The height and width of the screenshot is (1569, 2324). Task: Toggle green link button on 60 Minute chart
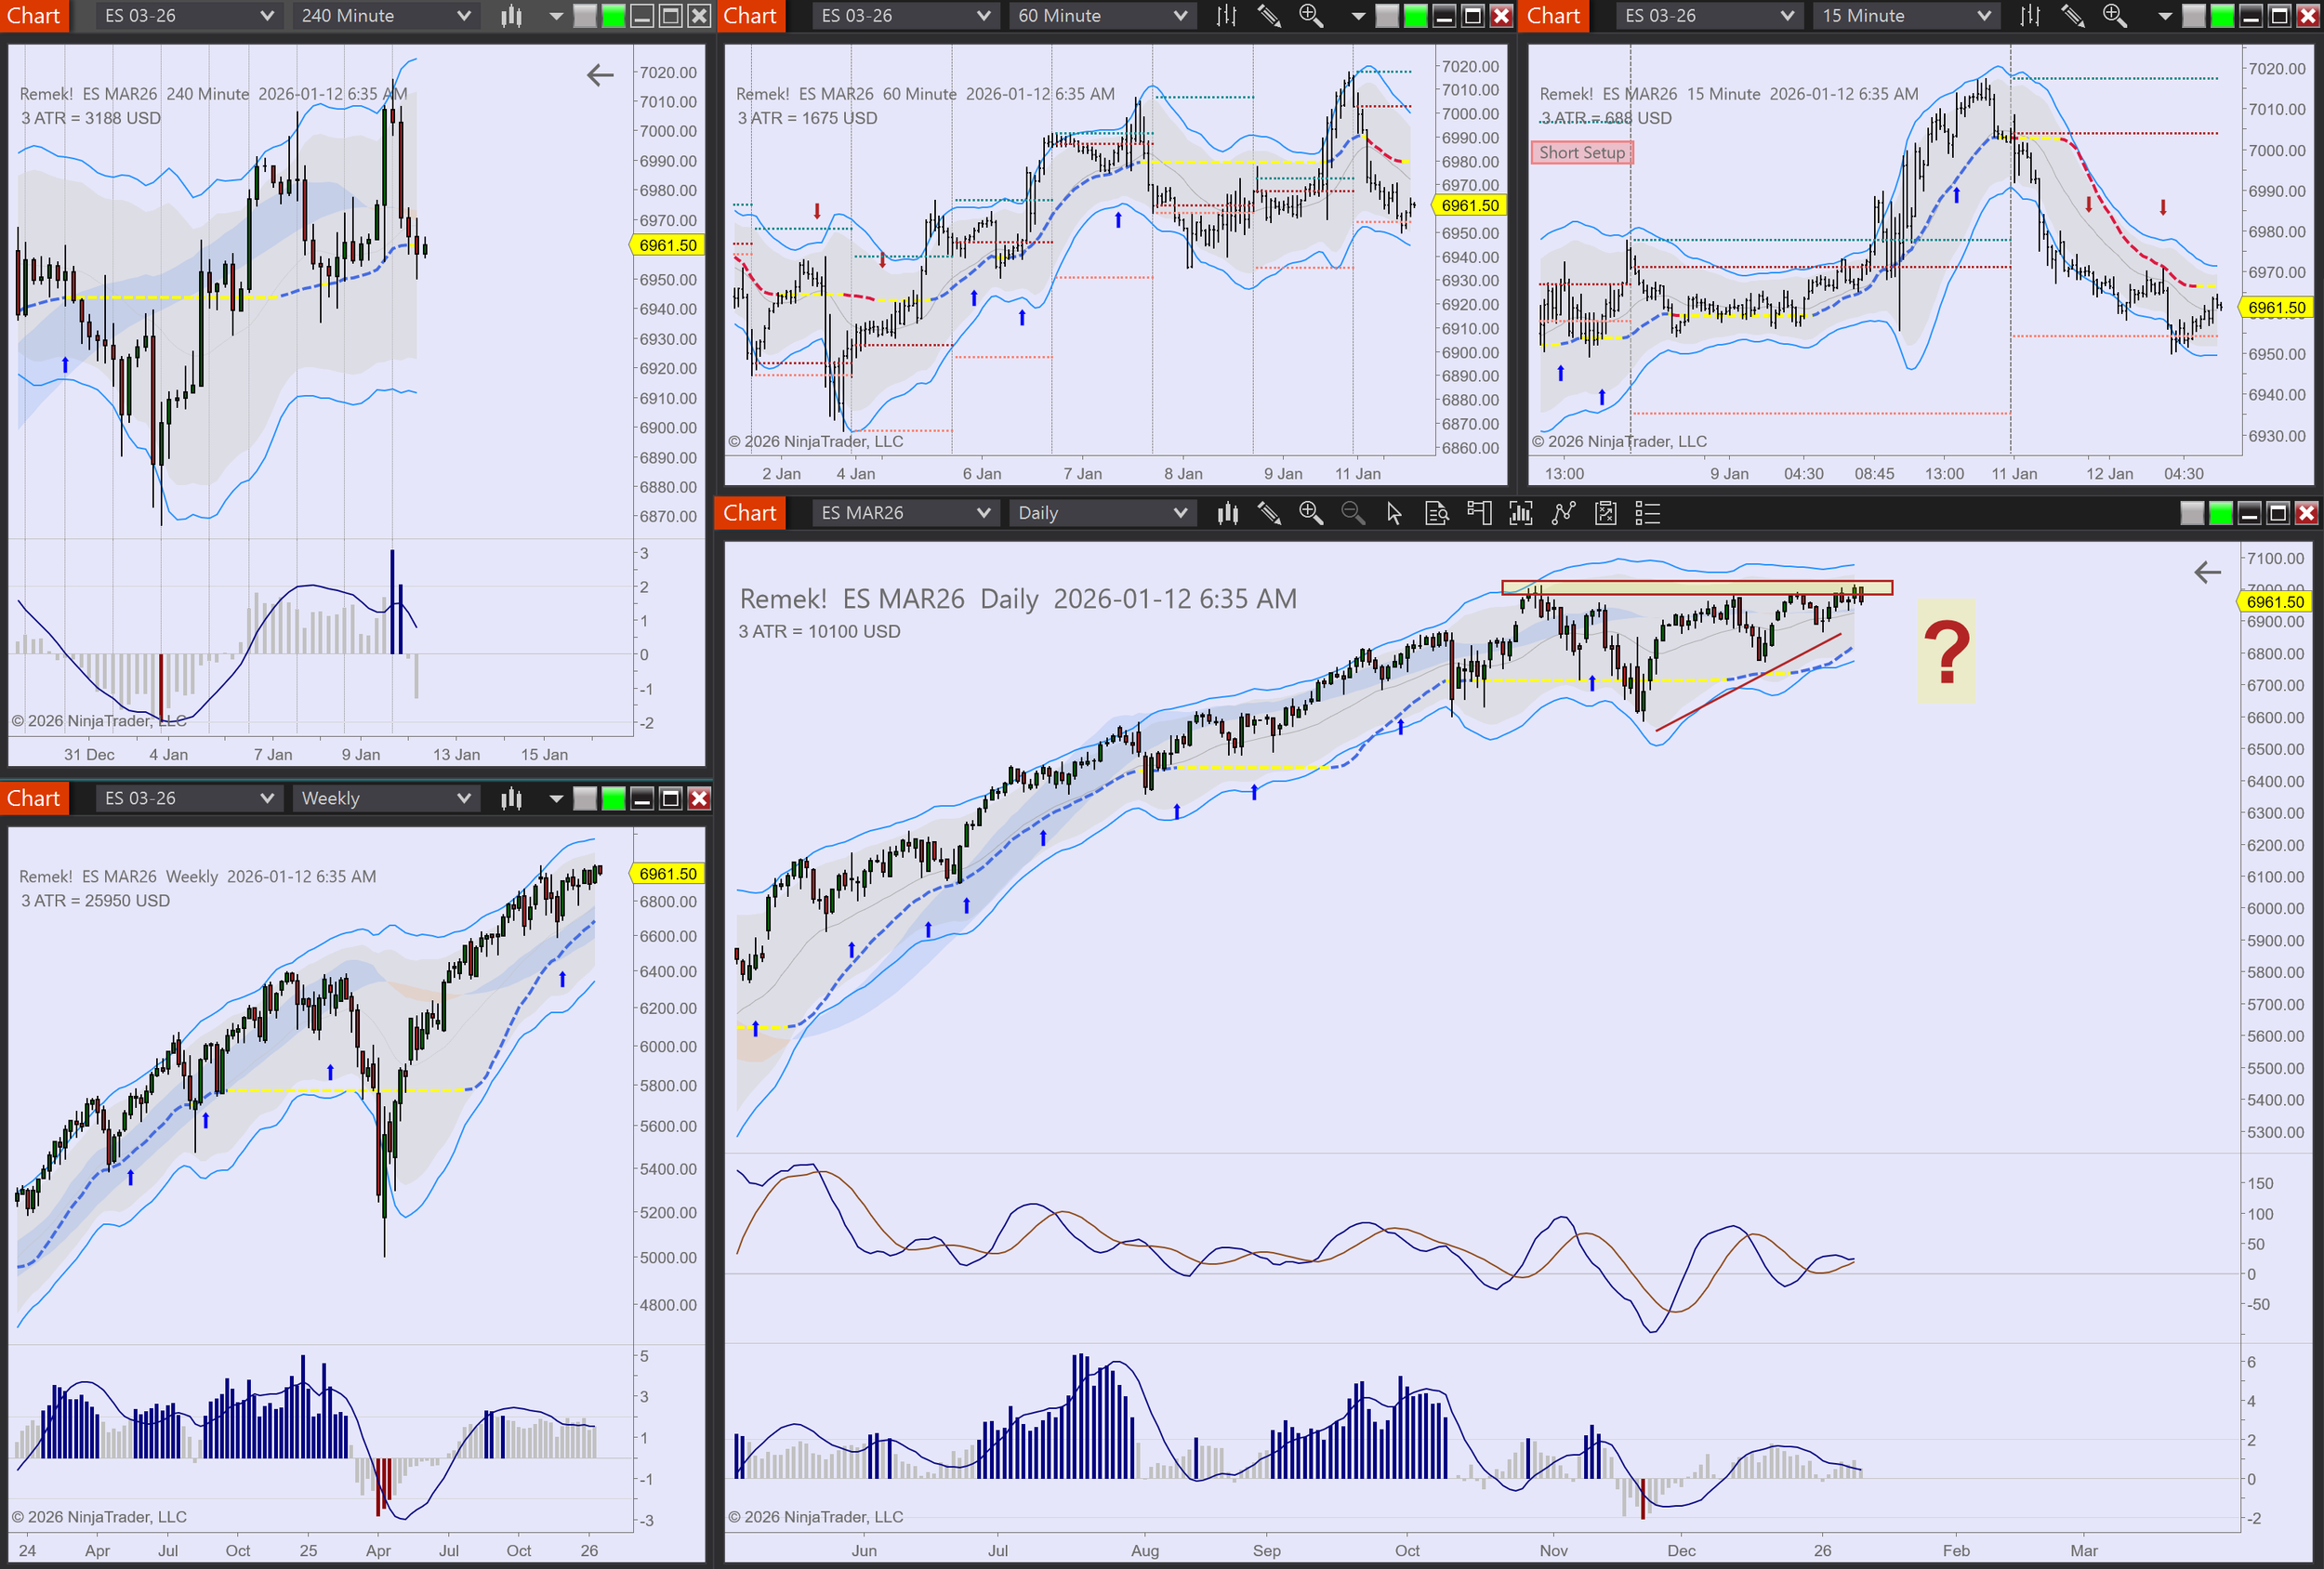1415,15
